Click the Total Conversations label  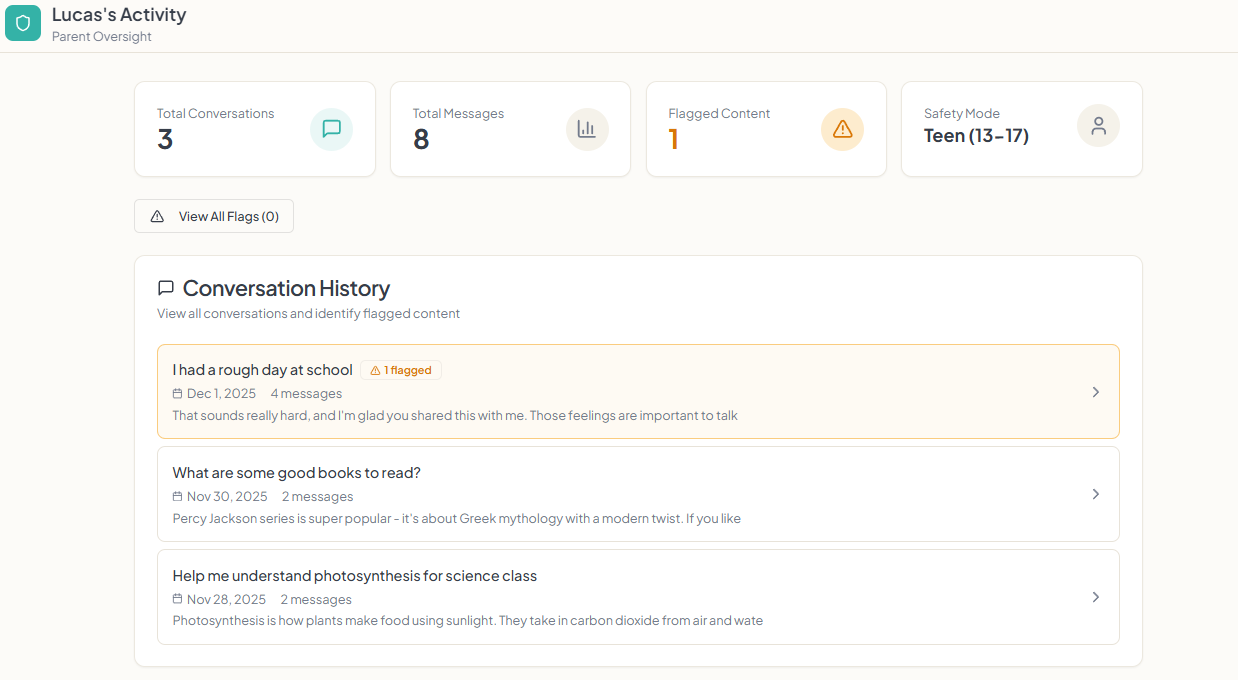tap(215, 114)
